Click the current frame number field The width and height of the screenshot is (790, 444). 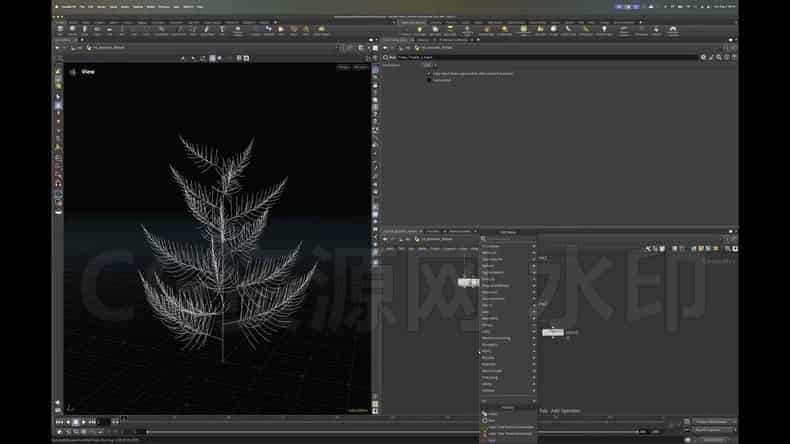(x=104, y=422)
